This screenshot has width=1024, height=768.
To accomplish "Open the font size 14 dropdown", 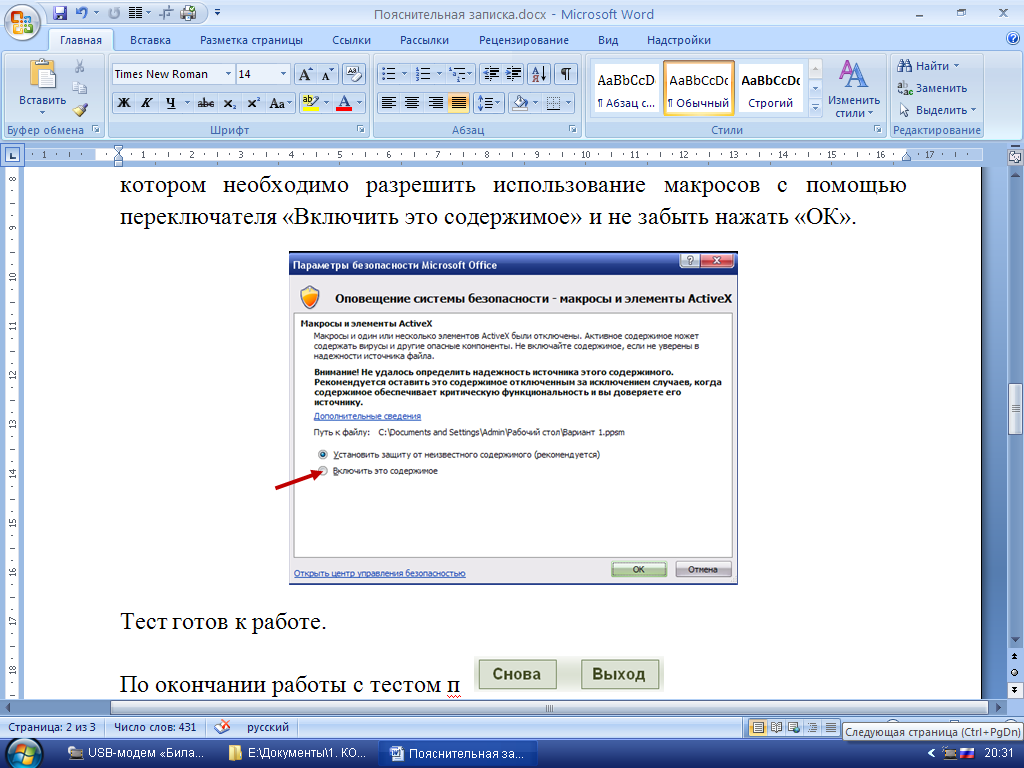I will [x=283, y=74].
